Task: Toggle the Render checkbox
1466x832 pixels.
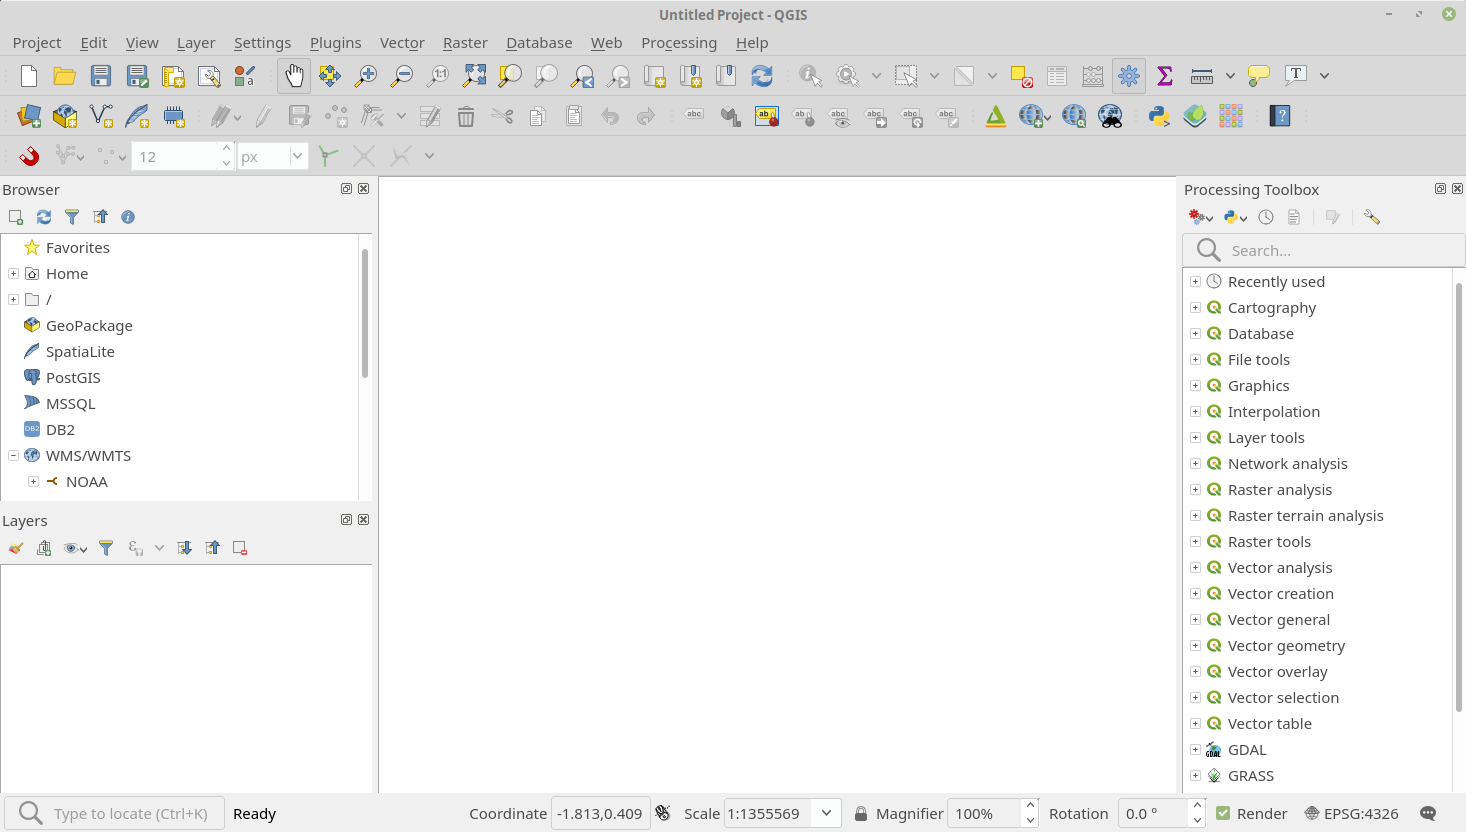Action: (1223, 814)
